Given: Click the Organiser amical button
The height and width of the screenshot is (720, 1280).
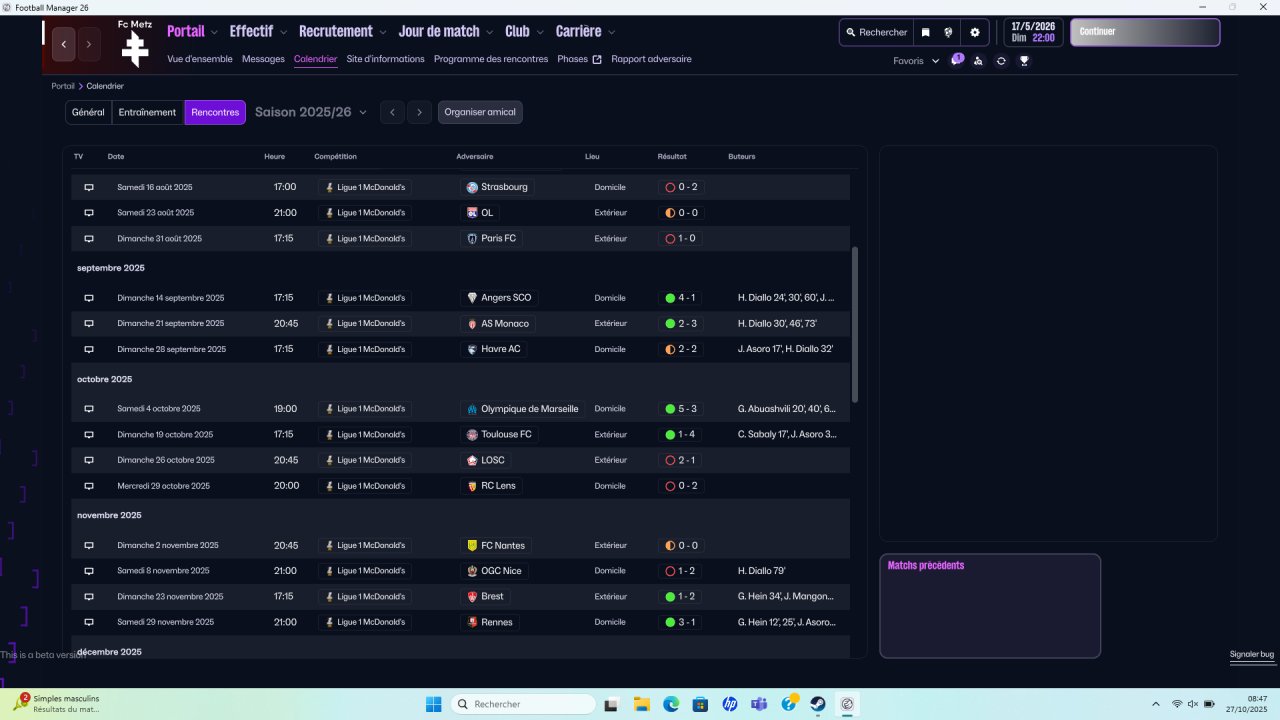Looking at the screenshot, I should tap(480, 112).
